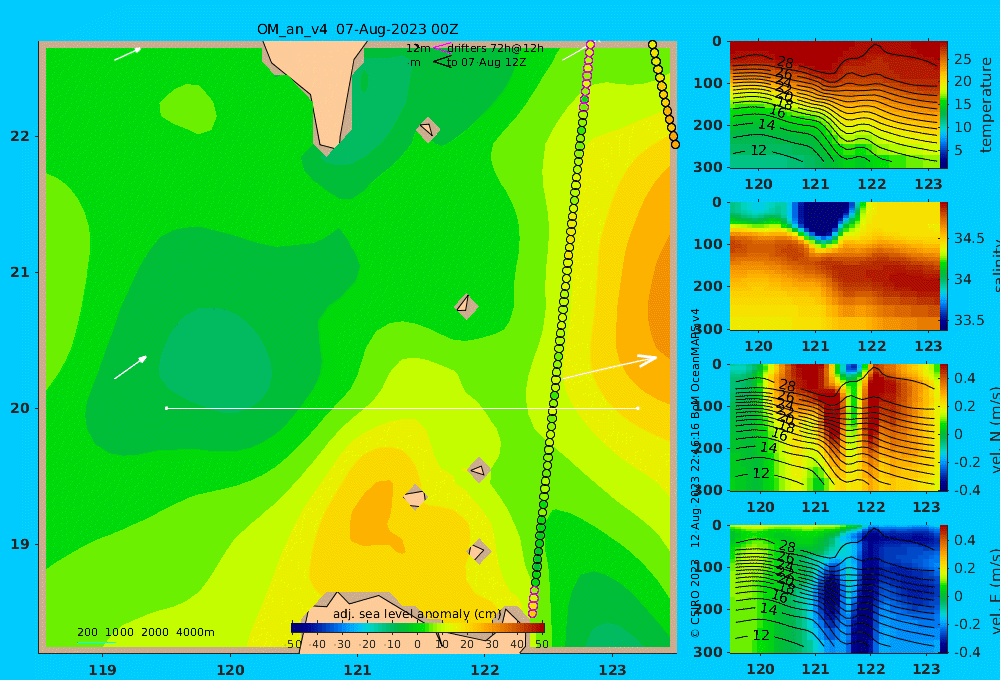This screenshot has height=680, width=1000.
Task: Click latitude label 22 on the map axis
Action: [x=20, y=136]
